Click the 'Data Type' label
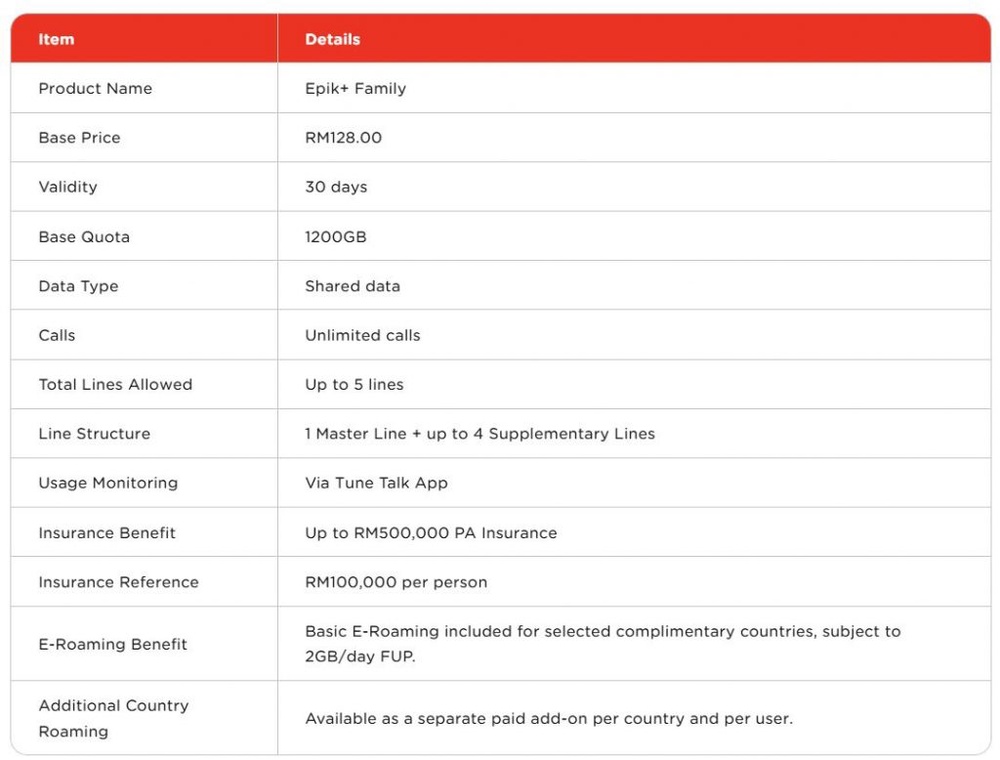This screenshot has width=1000, height=760. click(x=78, y=286)
